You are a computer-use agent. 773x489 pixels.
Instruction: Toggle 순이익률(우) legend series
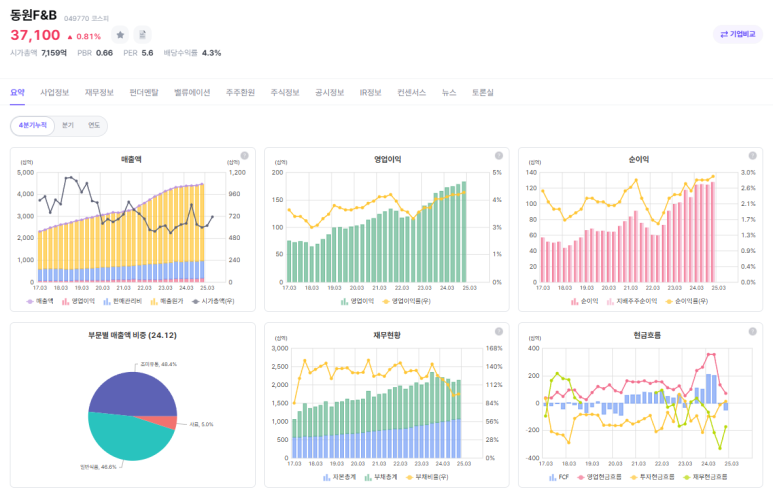point(687,301)
